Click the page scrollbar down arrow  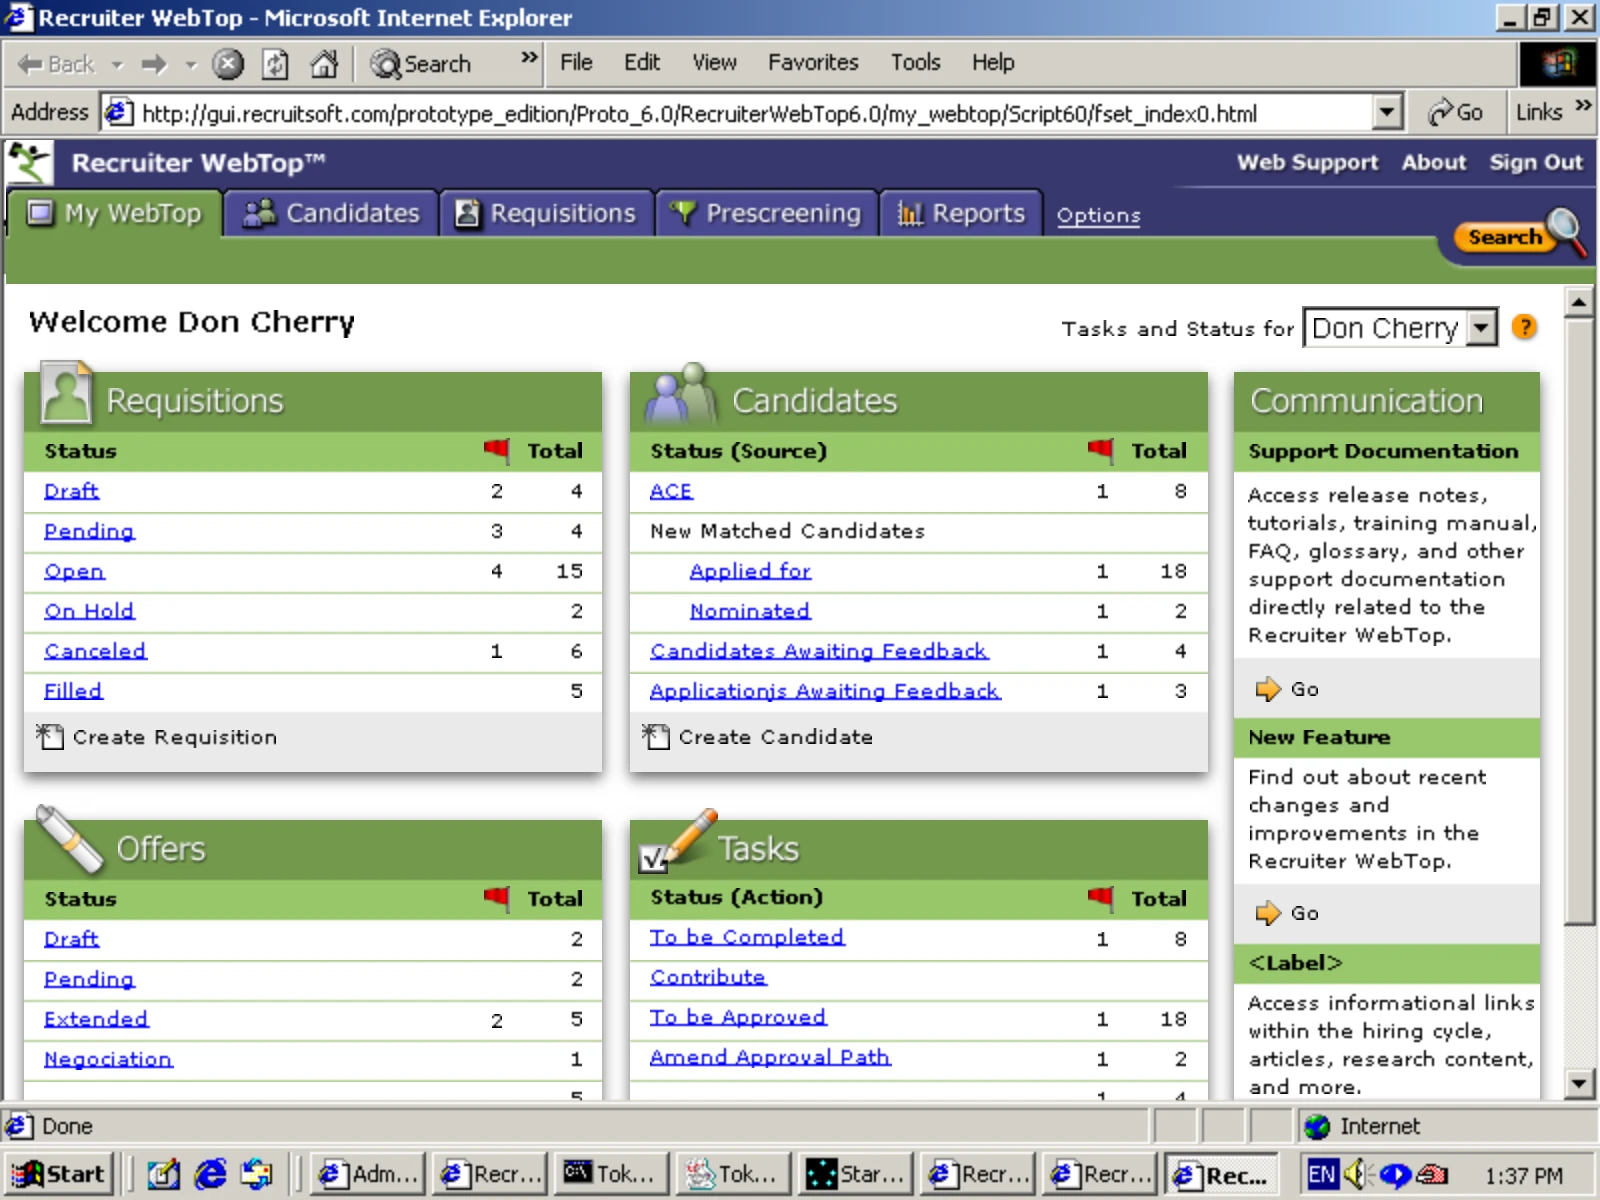tap(1579, 1083)
